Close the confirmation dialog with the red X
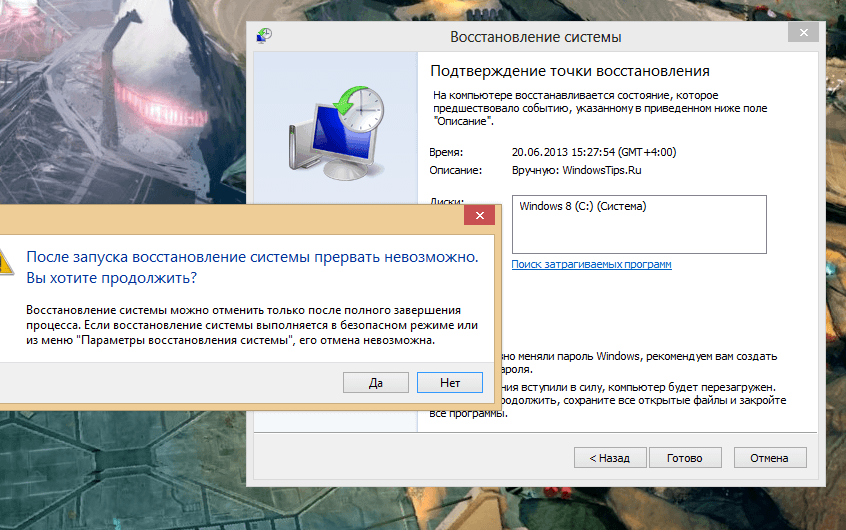 pyautogui.click(x=479, y=215)
